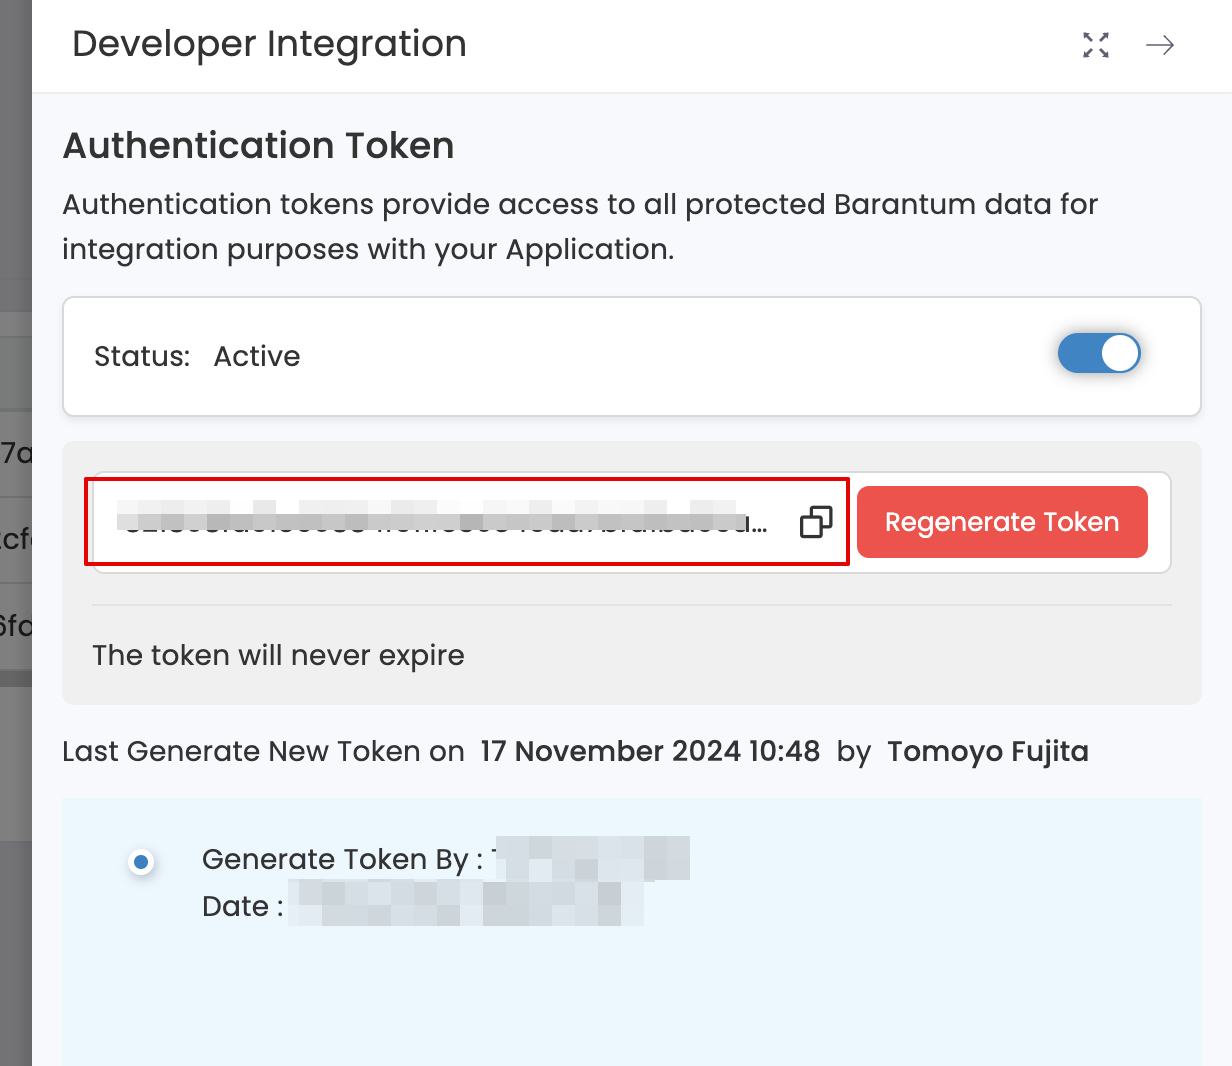Click the Date label in history entry

tap(242, 907)
